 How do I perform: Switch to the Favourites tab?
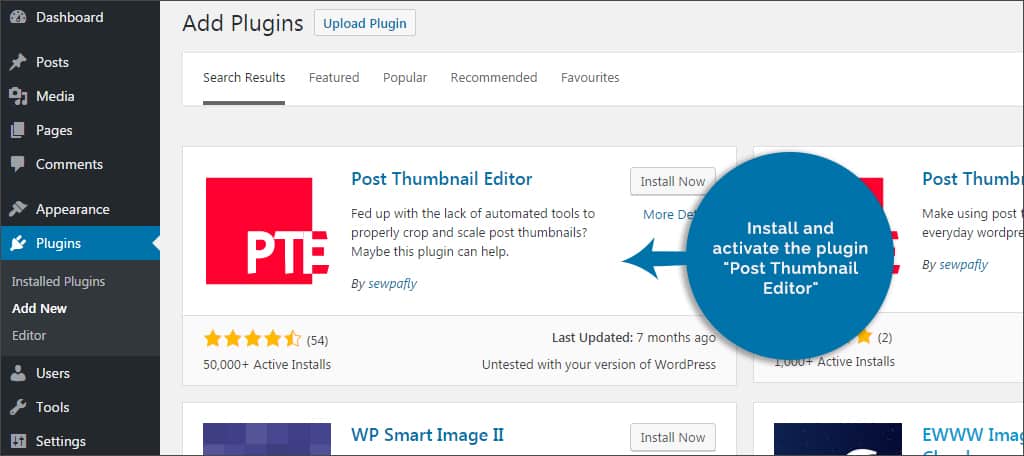(x=590, y=77)
